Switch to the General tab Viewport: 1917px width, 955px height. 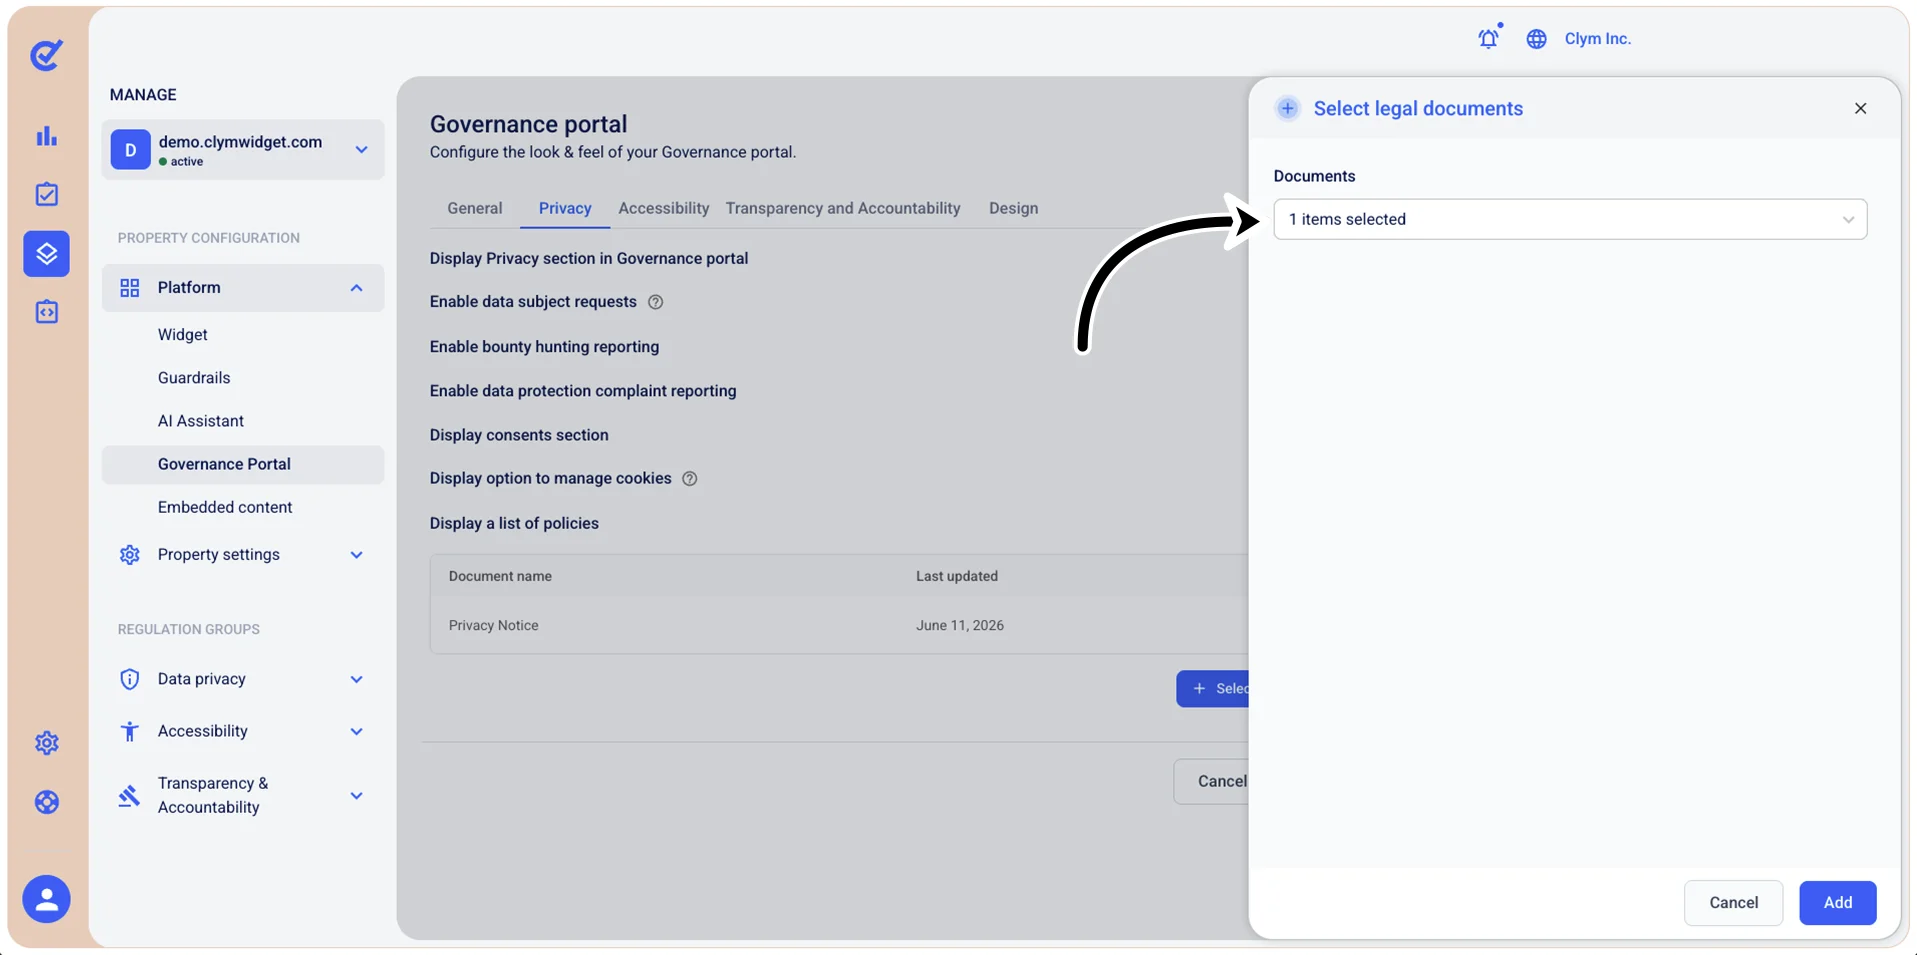coord(475,208)
